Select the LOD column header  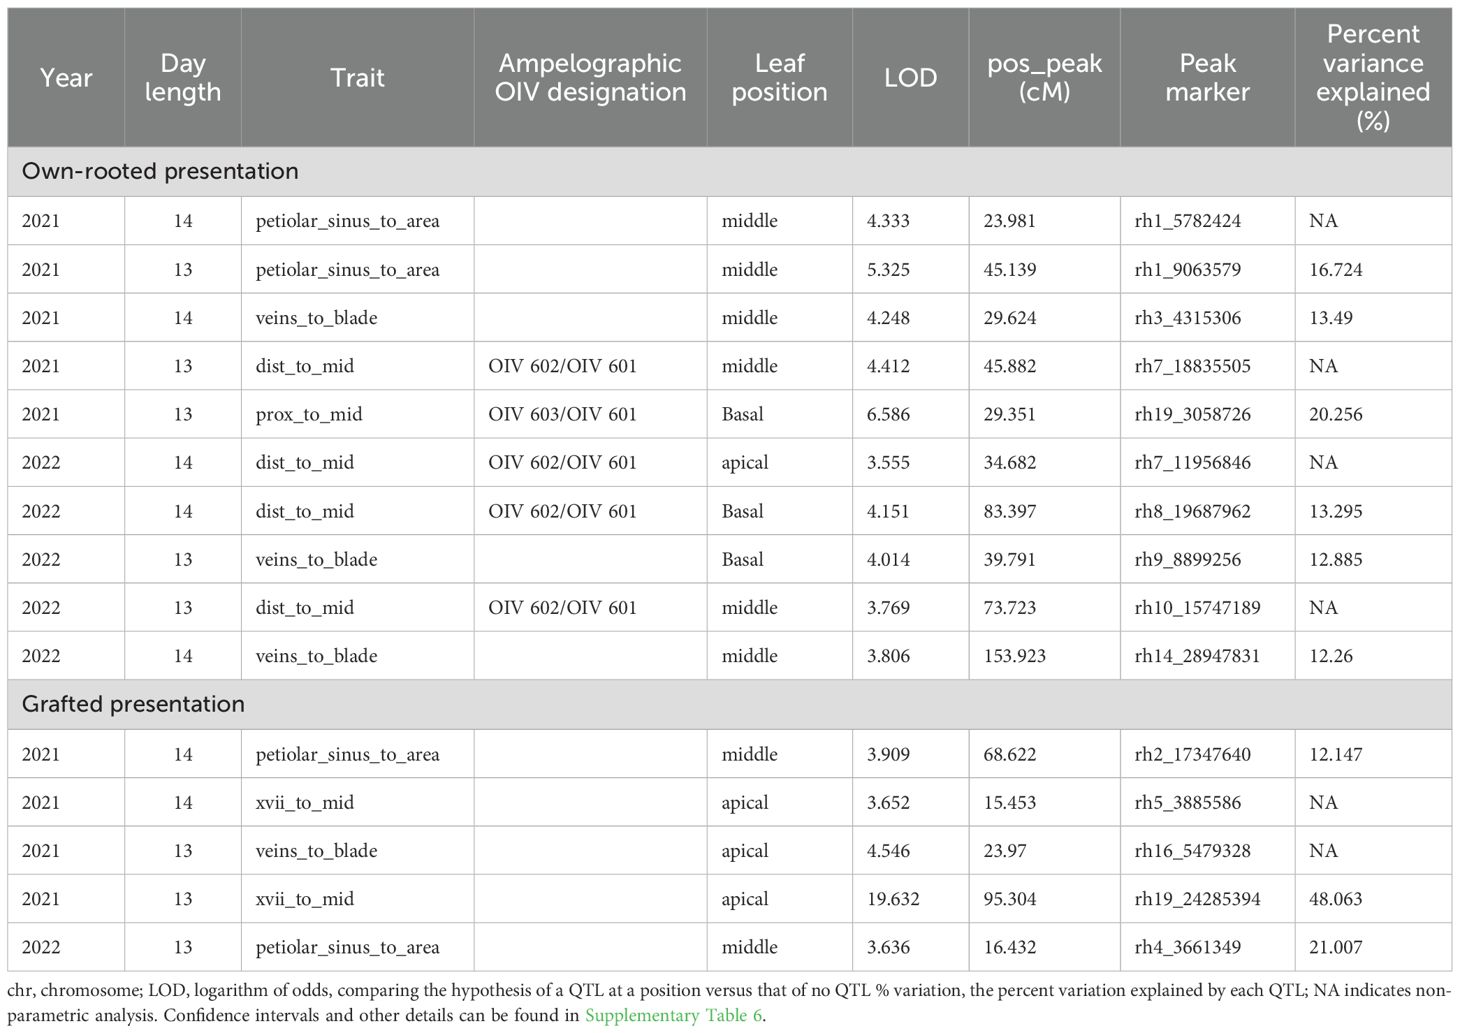coord(910,78)
